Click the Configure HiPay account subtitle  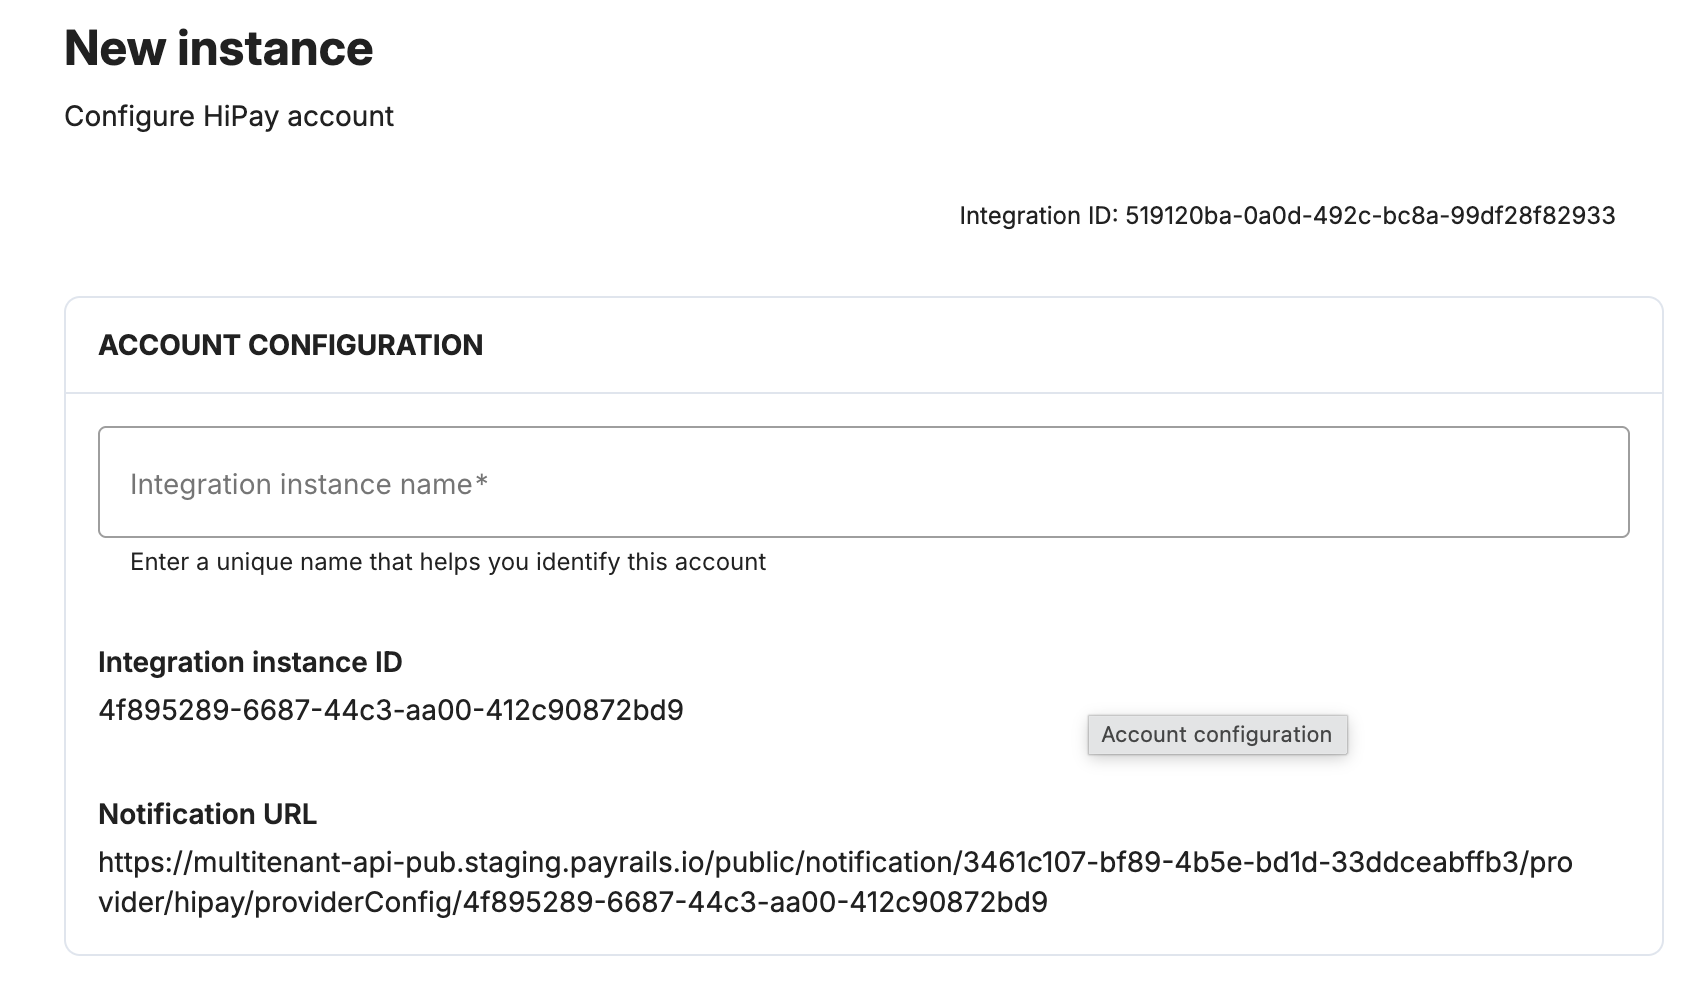coord(229,116)
